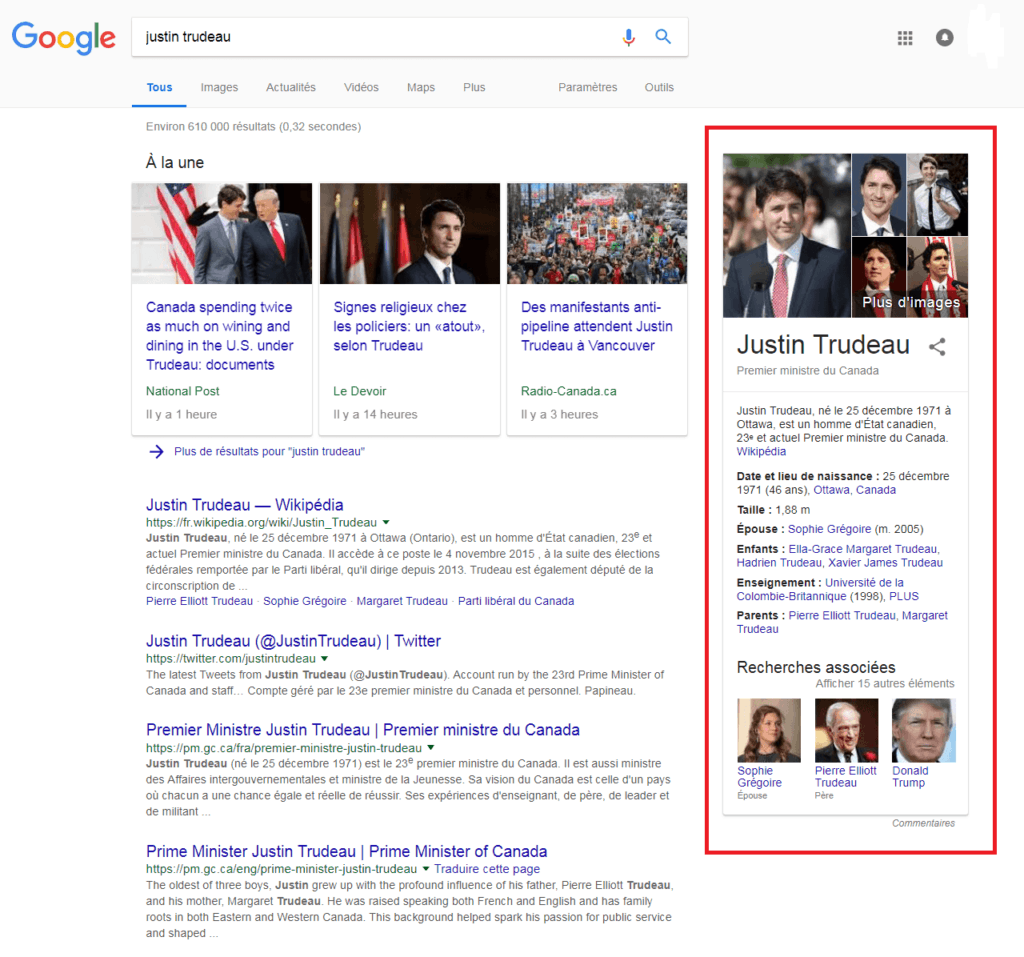This screenshot has height=957, width=1024.
Task: Click Environ 610 000 résultats text
Action: pyautogui.click(x=253, y=127)
